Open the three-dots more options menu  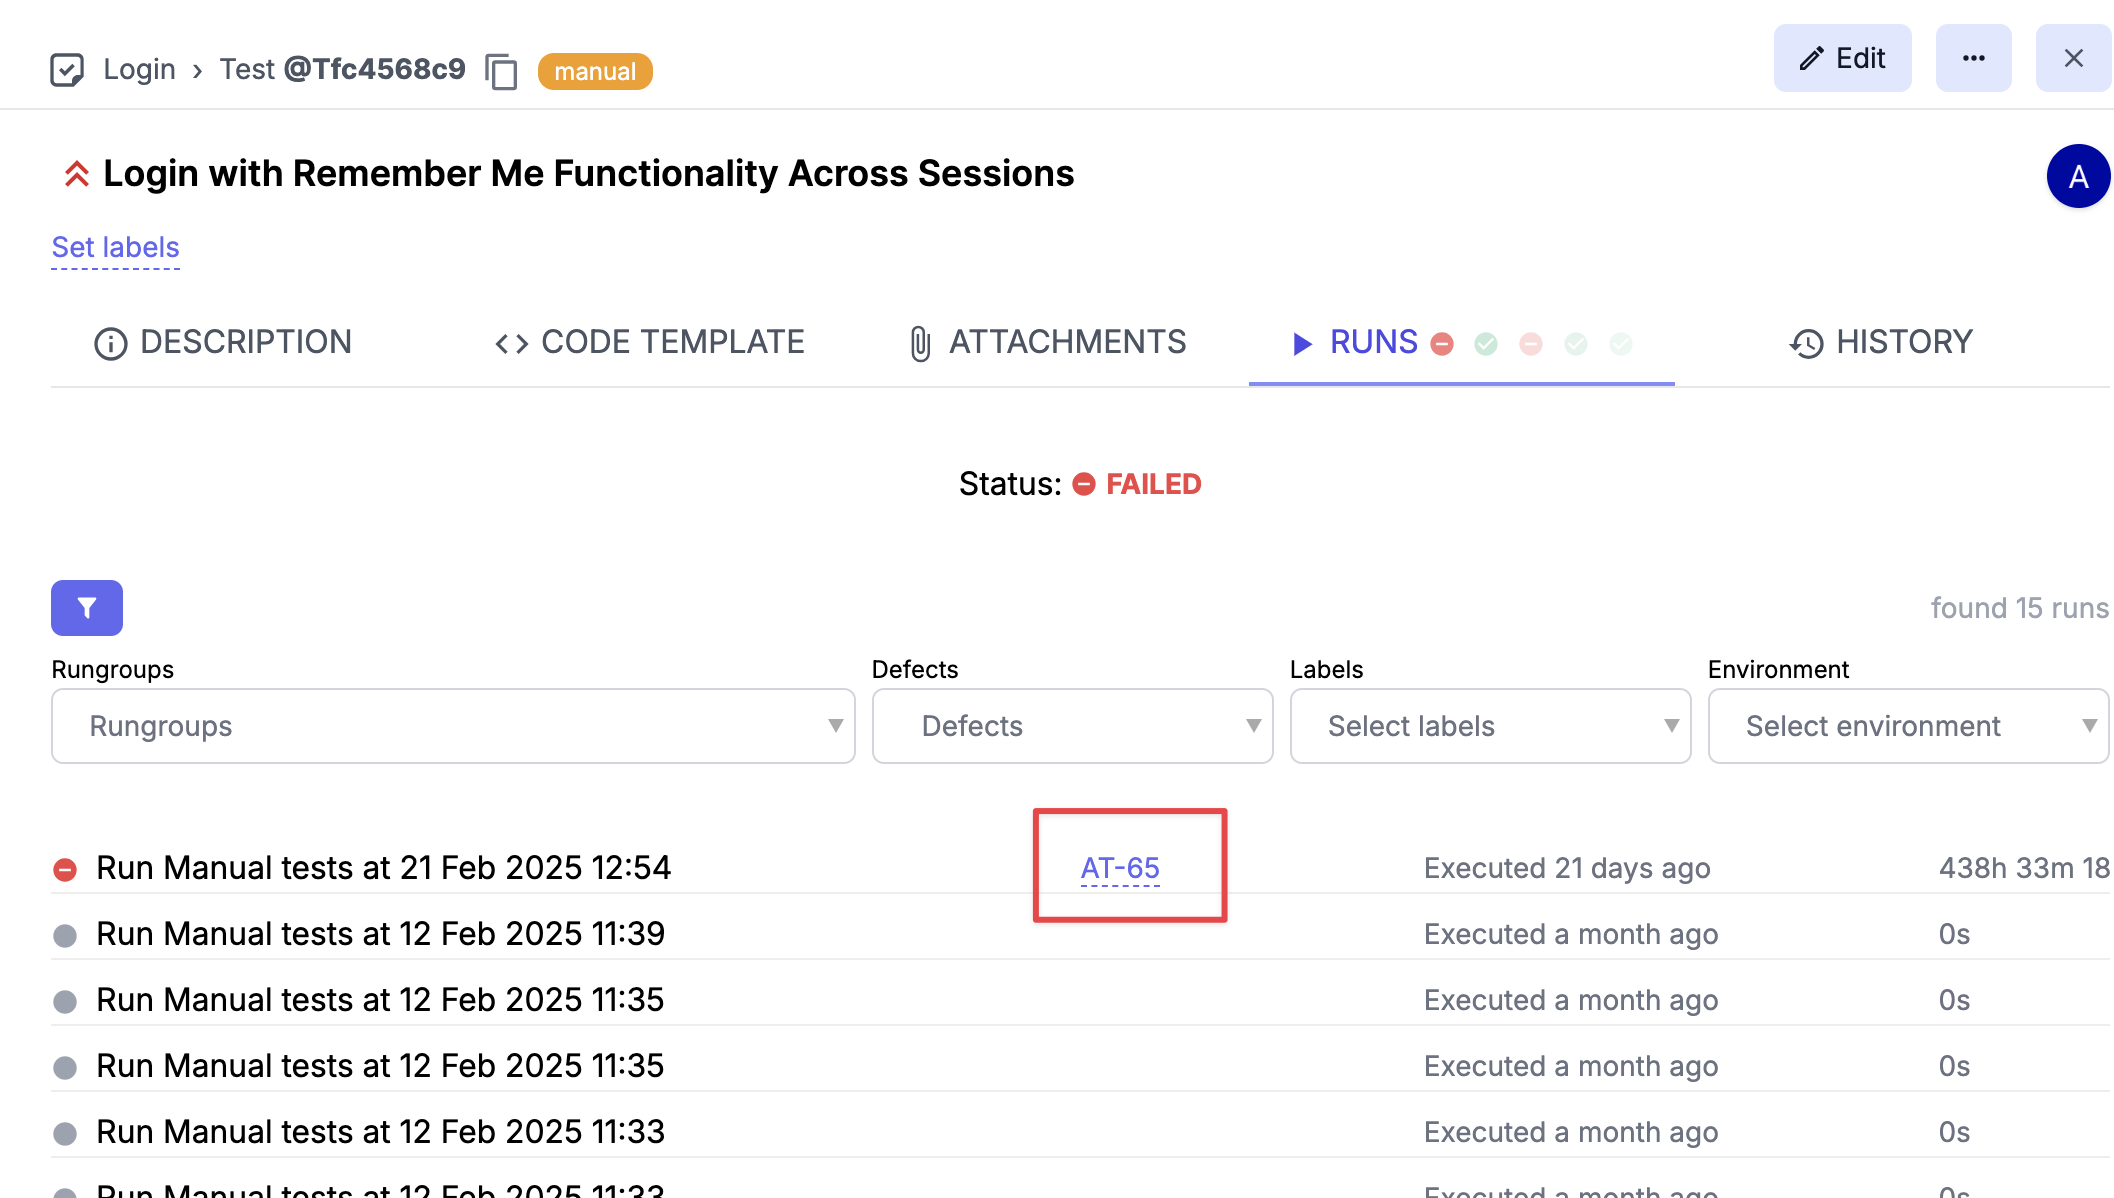pos(1973,58)
